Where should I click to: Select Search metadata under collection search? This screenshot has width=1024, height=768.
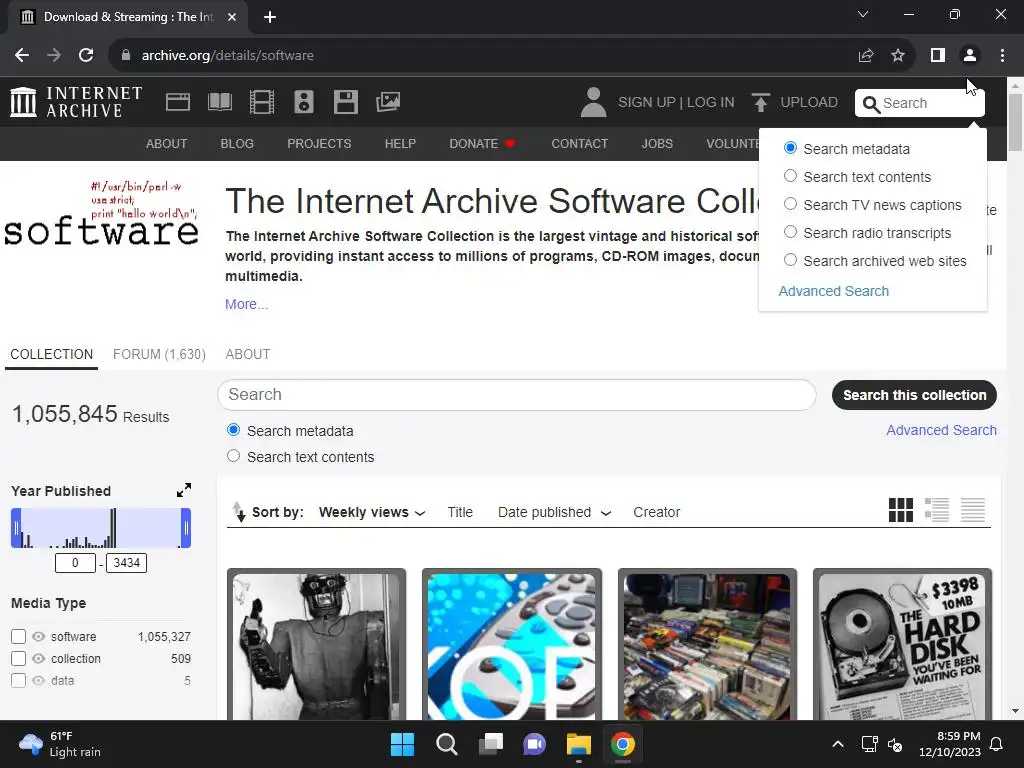[233, 430]
